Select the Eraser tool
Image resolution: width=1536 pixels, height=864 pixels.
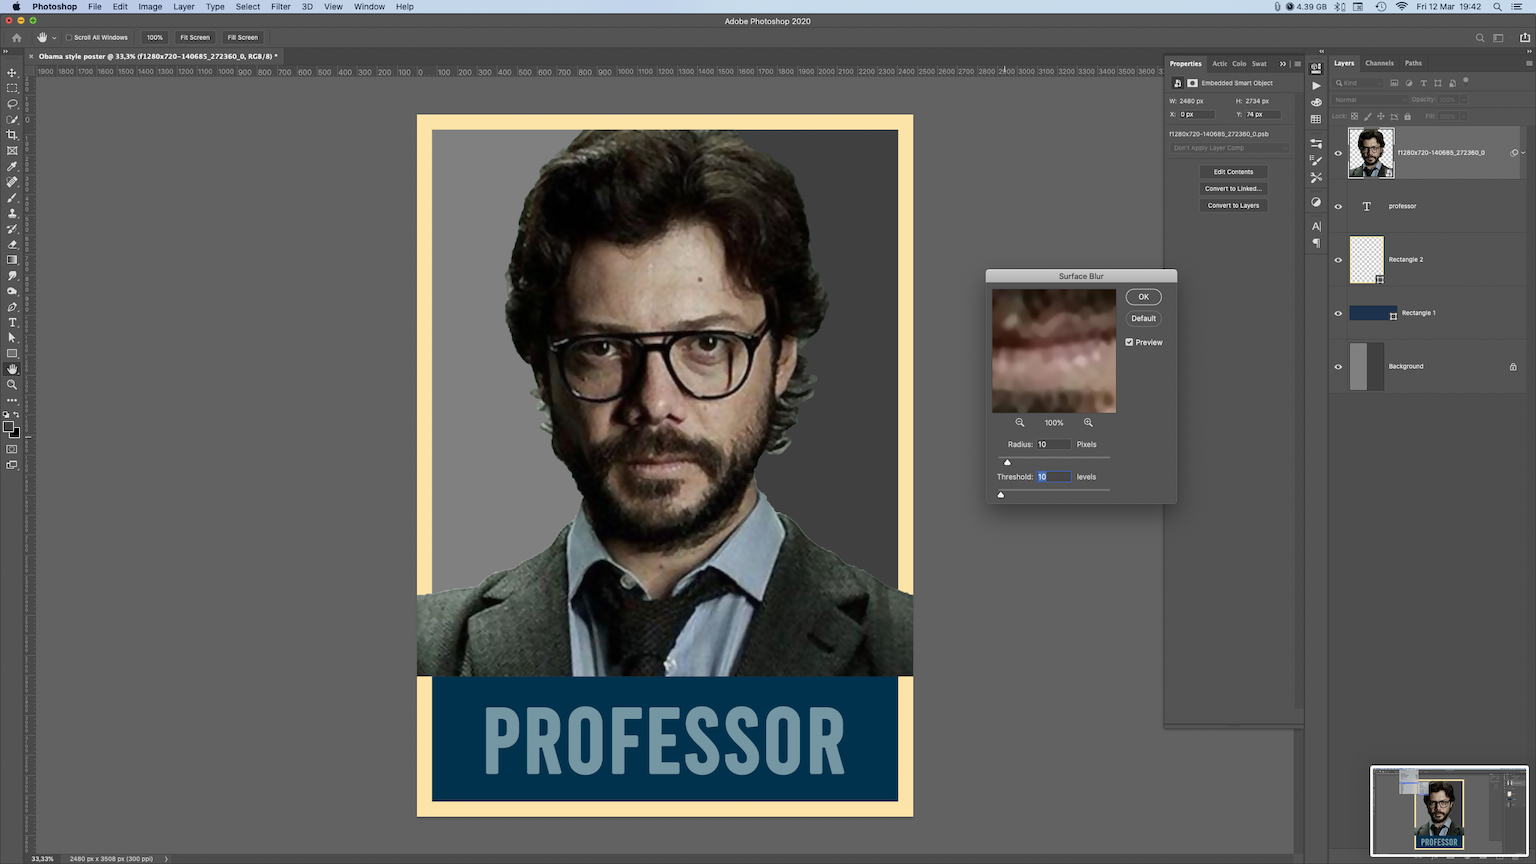[12, 244]
